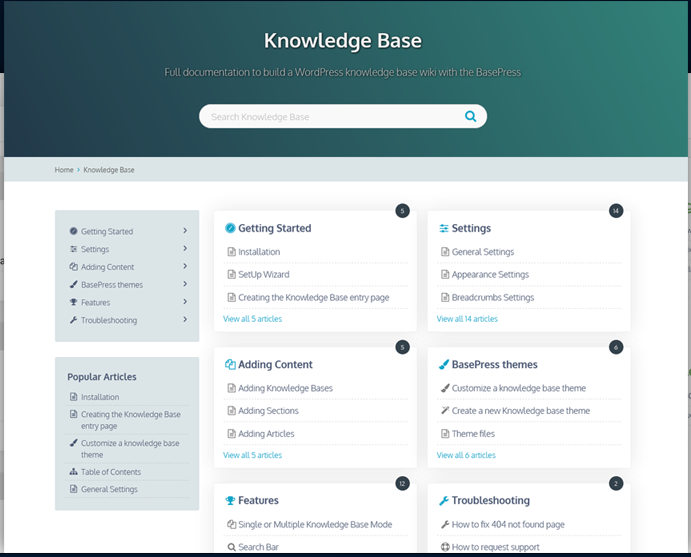Viewport: 691px width, 557px height.
Task: Open Troubleshooting in sidebar menu
Action: click(109, 320)
